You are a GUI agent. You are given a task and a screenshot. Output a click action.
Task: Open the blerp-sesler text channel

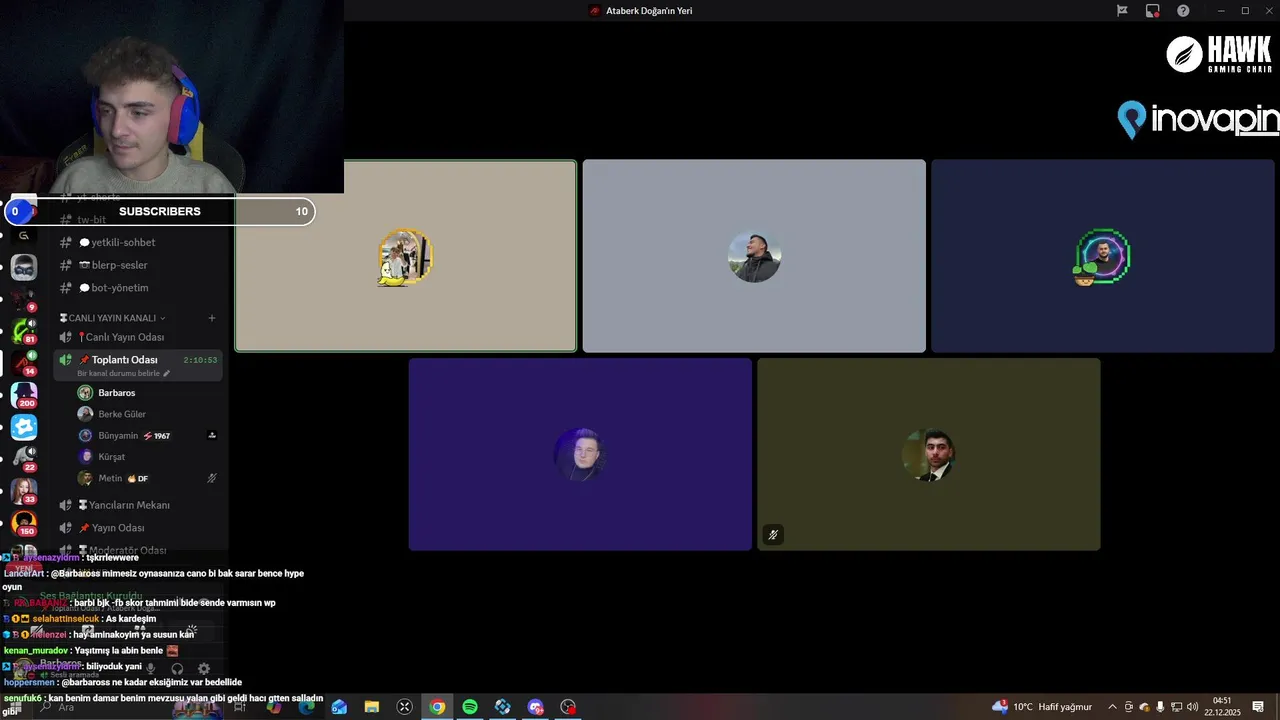pyautogui.click(x=139, y=265)
